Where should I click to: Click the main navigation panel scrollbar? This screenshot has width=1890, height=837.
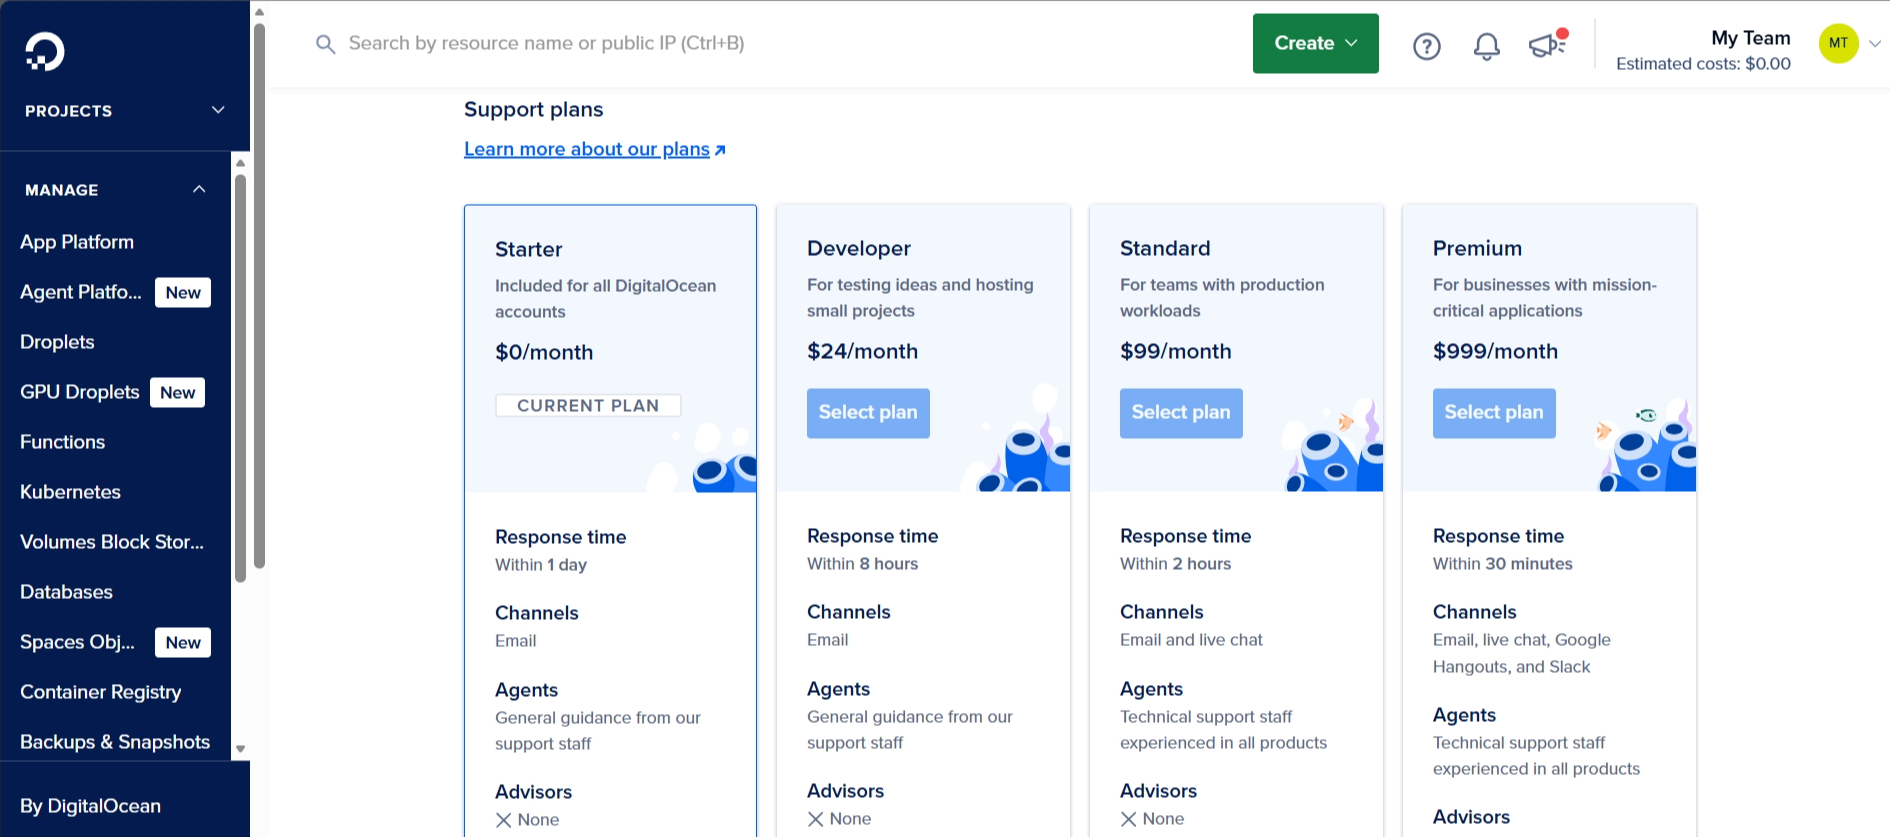point(259,295)
